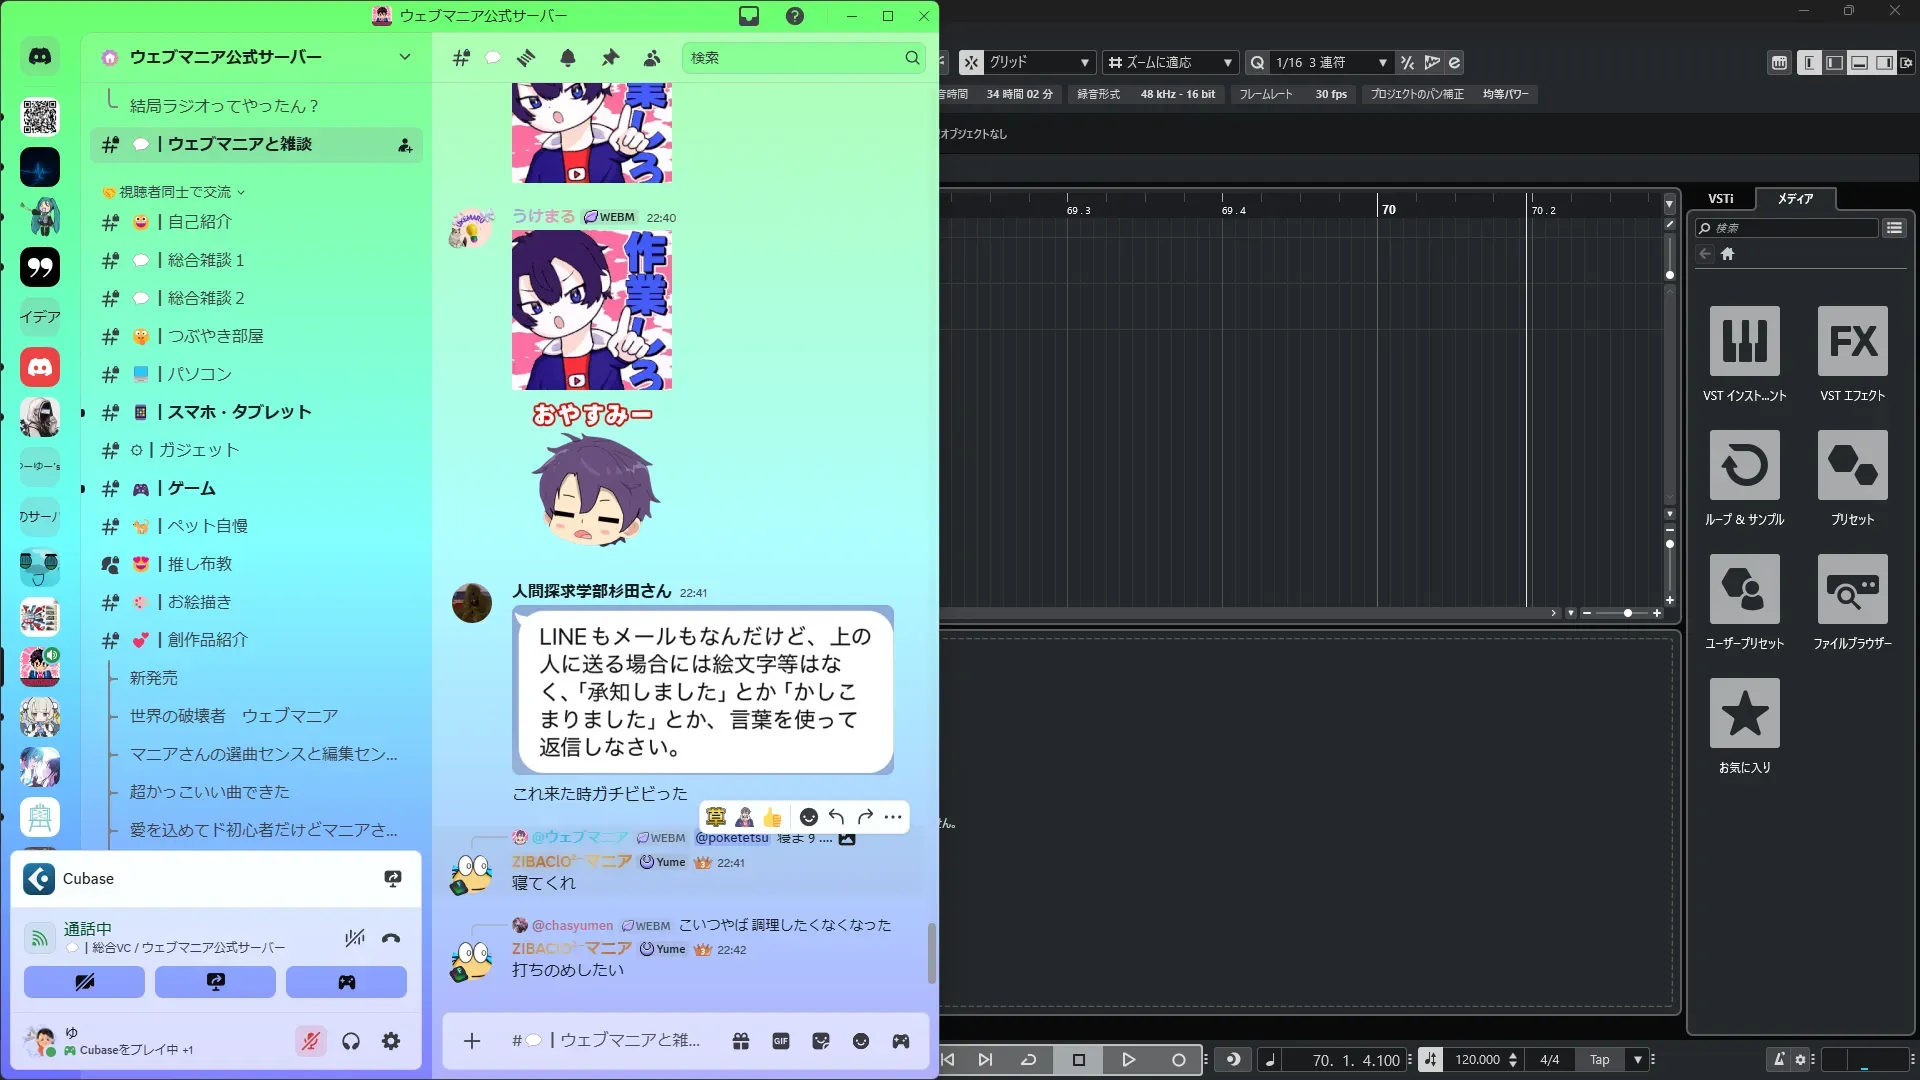Toggle microphone mute in Discord
The height and width of the screenshot is (1080, 1920).
pos(311,1042)
